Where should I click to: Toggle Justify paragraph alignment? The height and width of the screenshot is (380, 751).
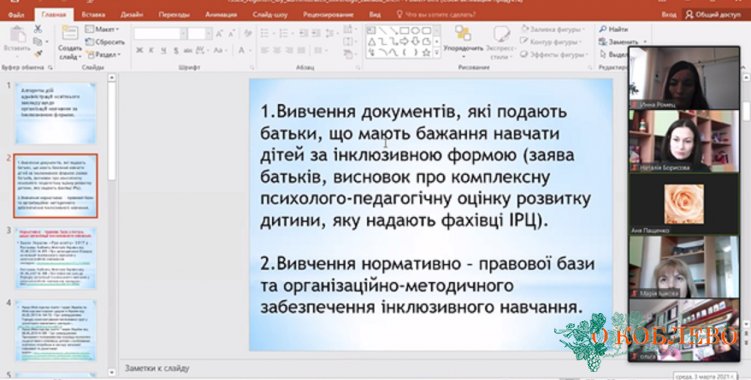point(302,50)
